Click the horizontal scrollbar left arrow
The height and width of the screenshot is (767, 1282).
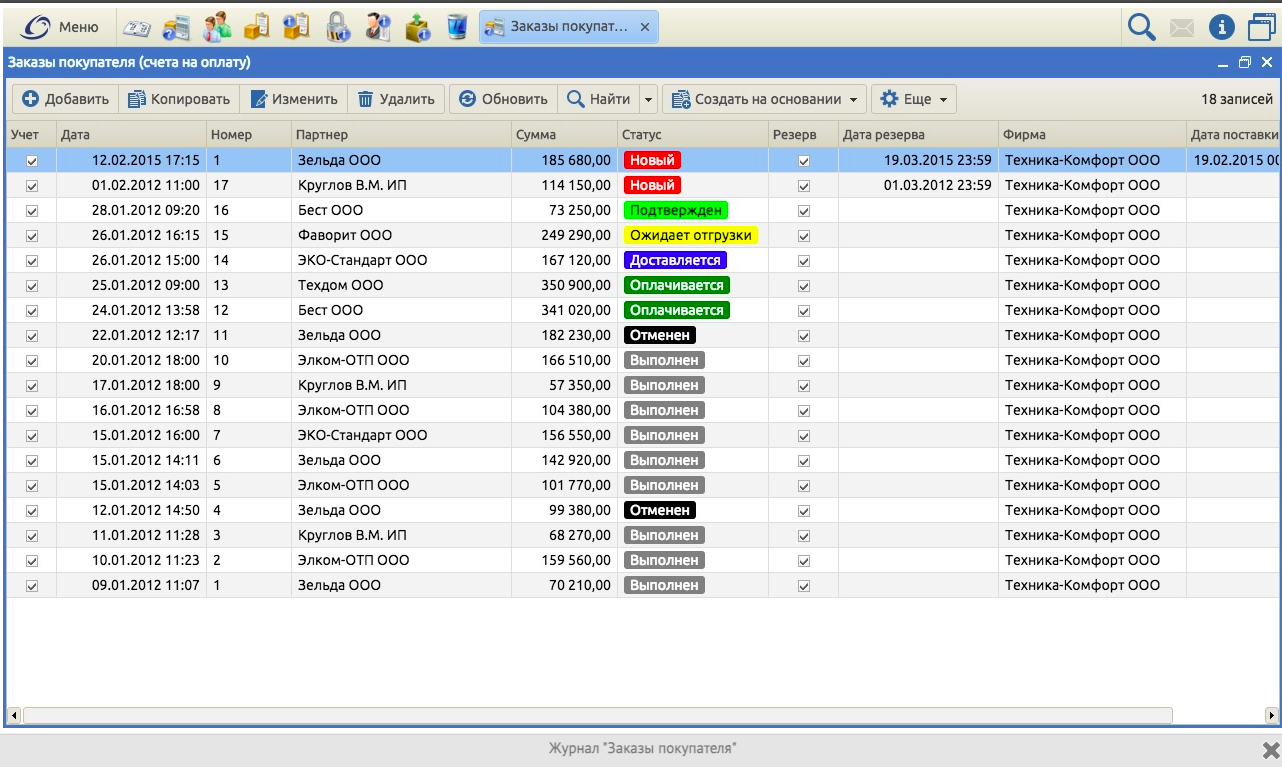click(14, 716)
